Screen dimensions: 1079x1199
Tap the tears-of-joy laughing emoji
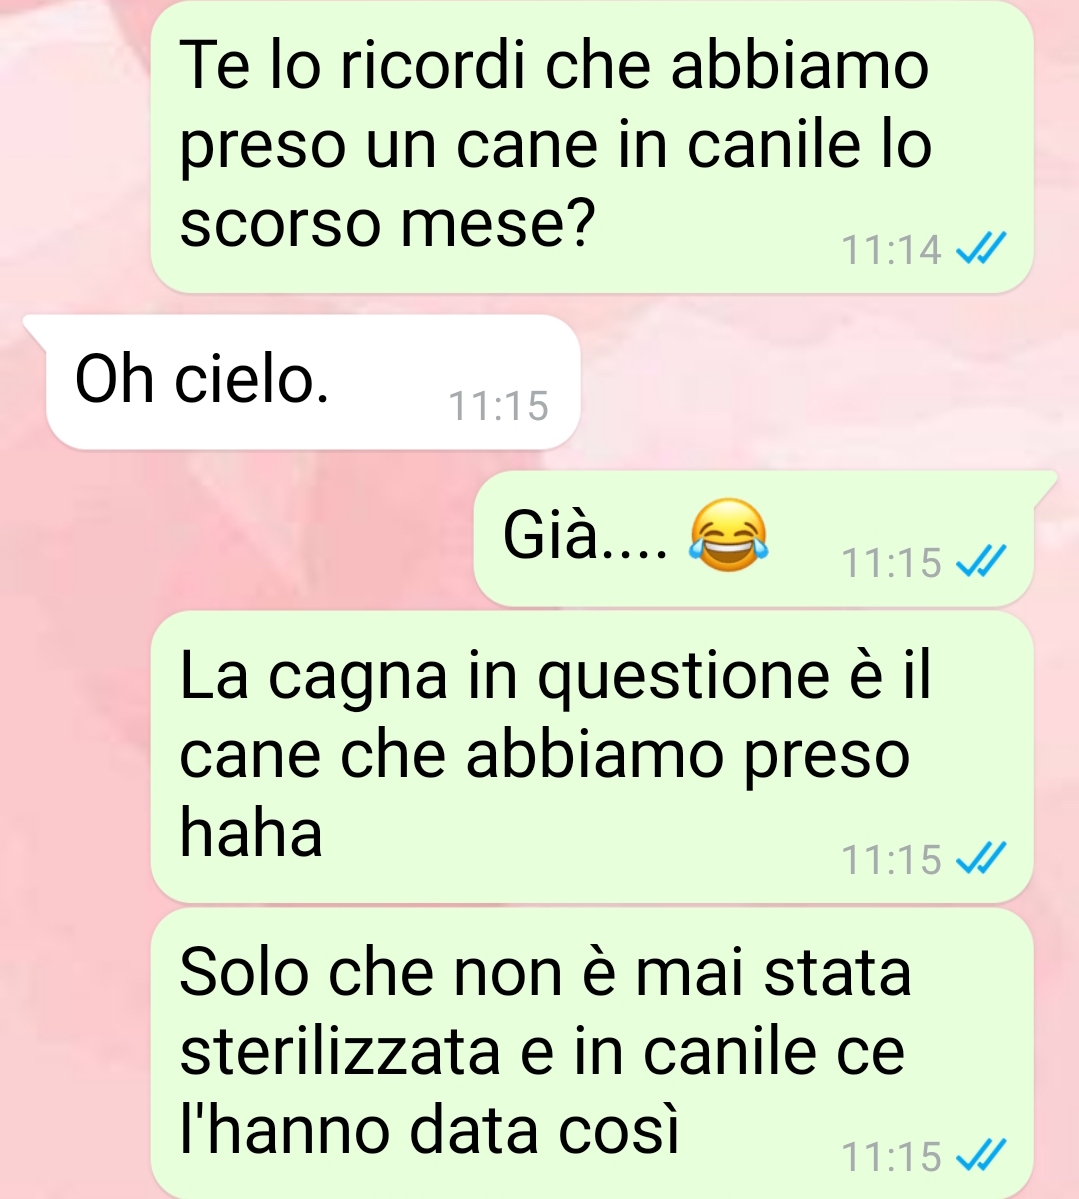click(729, 535)
